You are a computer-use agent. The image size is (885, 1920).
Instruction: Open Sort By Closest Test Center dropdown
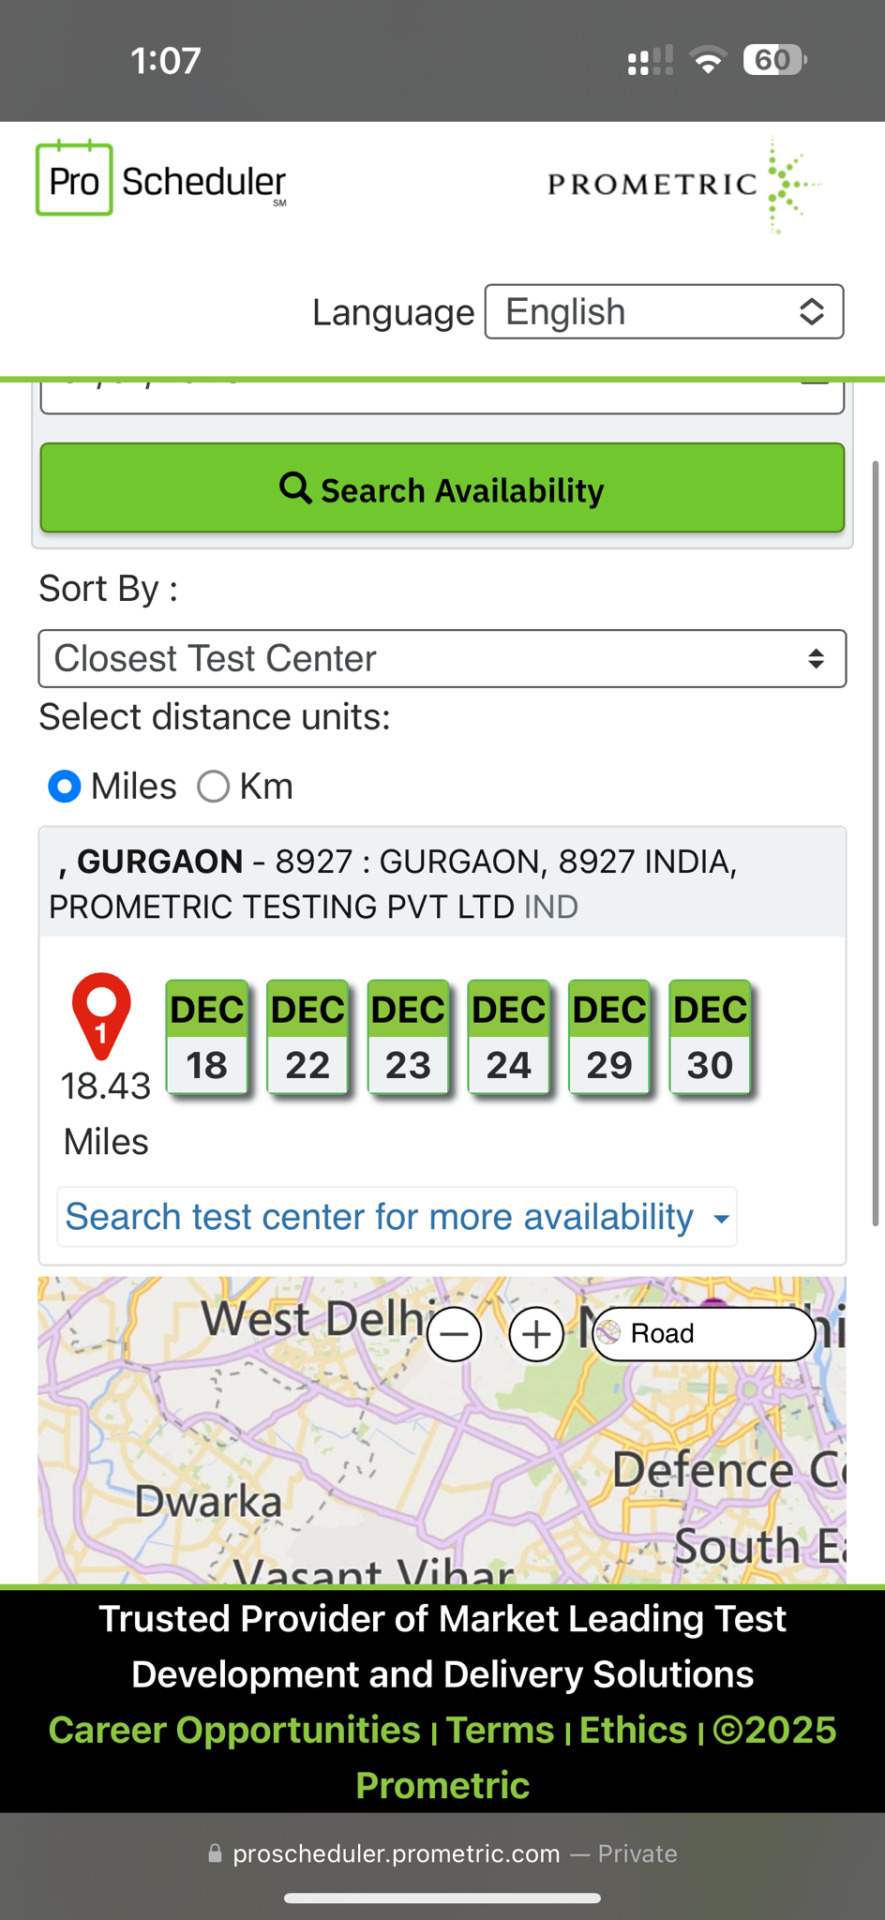(442, 658)
